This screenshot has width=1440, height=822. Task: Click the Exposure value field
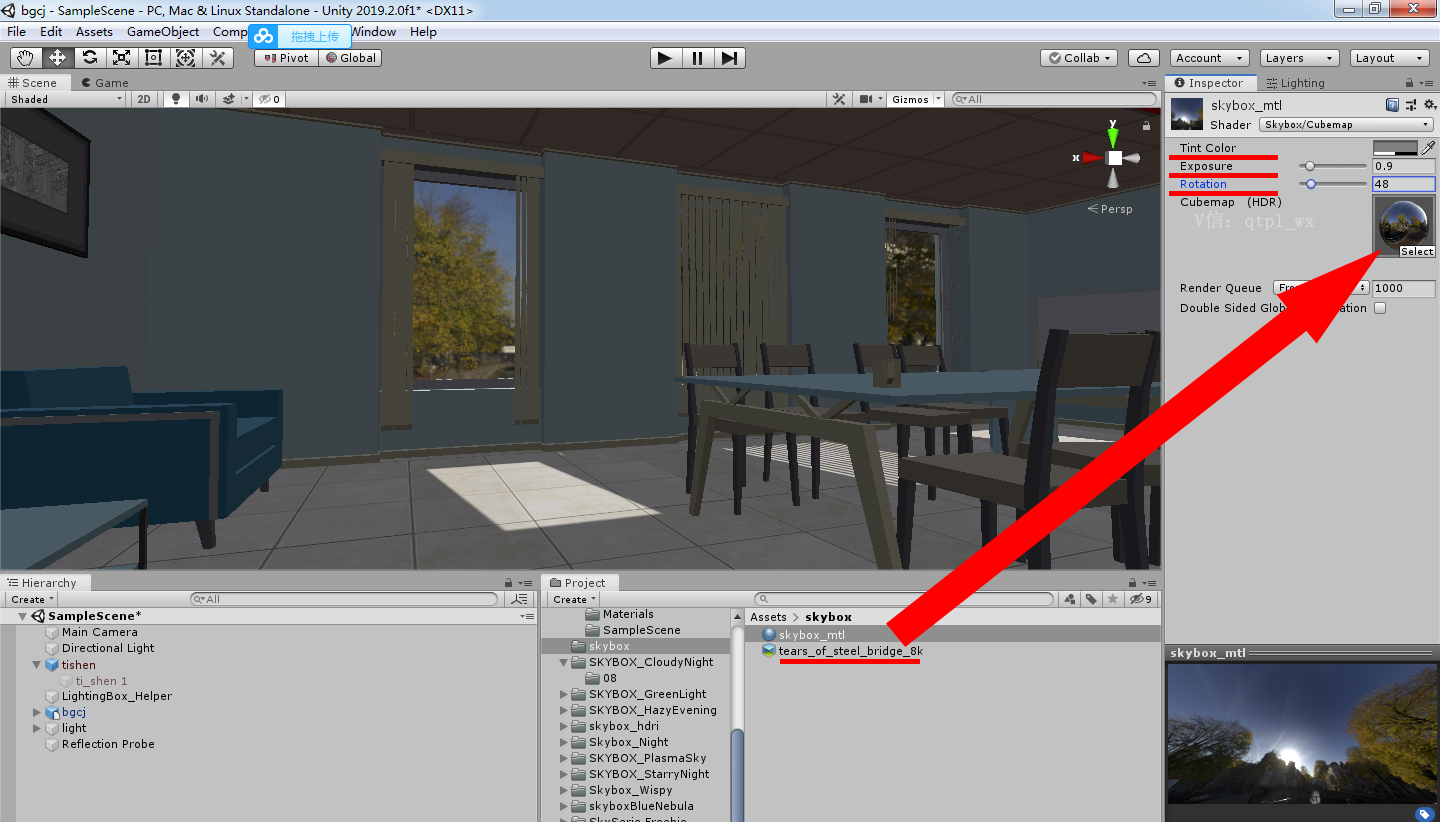1404,166
